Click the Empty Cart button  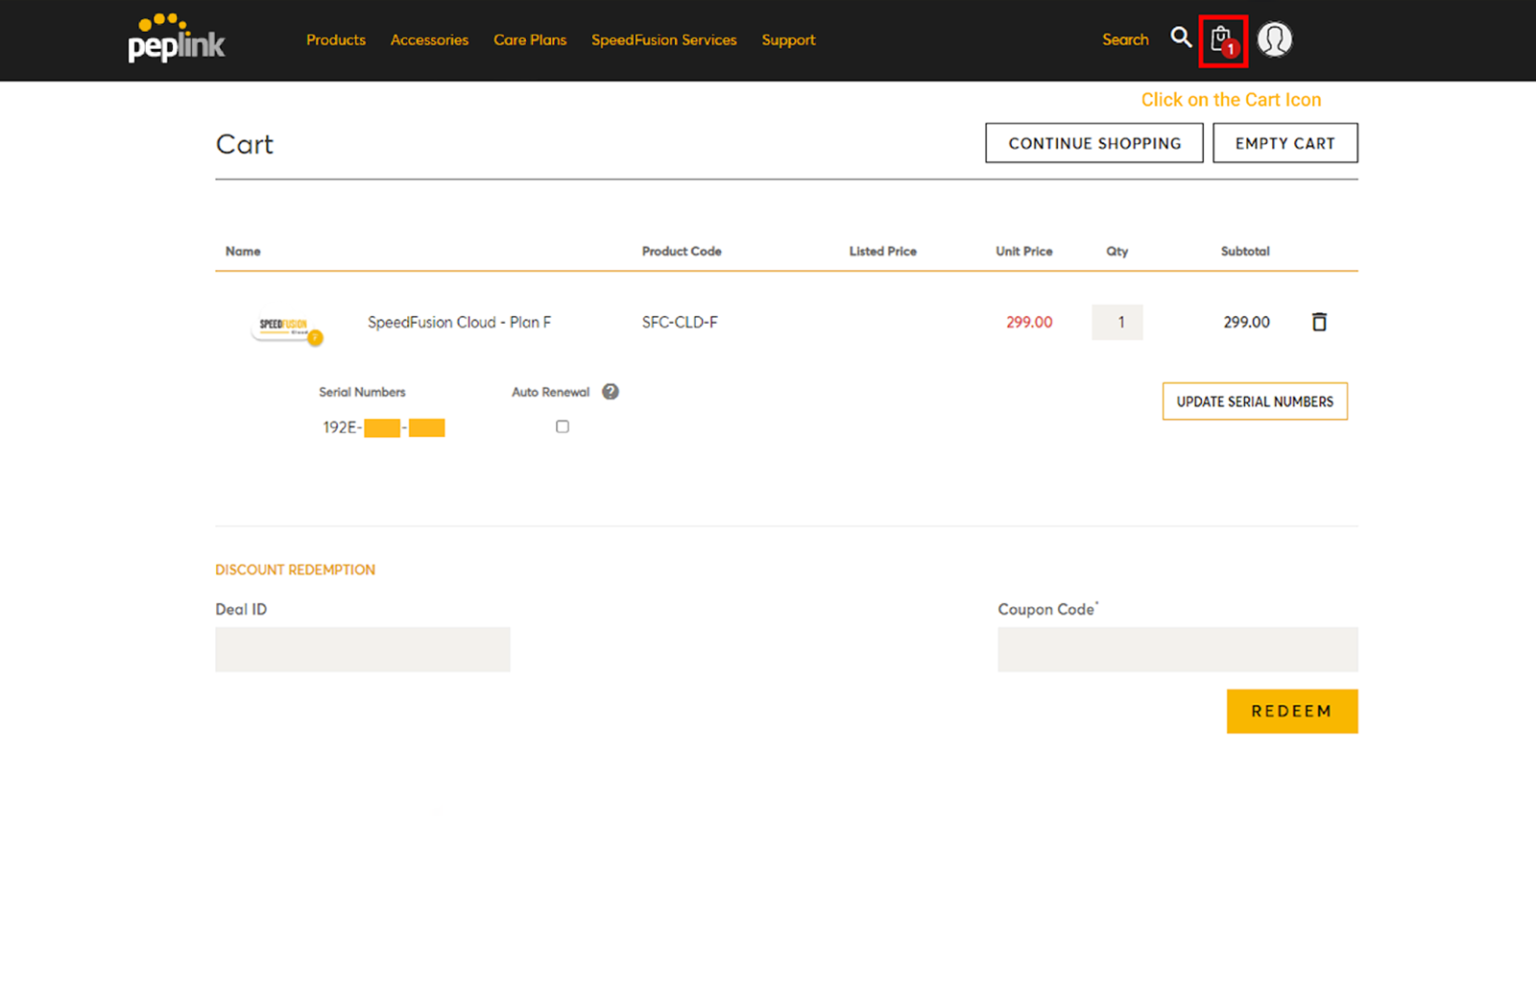coord(1285,143)
